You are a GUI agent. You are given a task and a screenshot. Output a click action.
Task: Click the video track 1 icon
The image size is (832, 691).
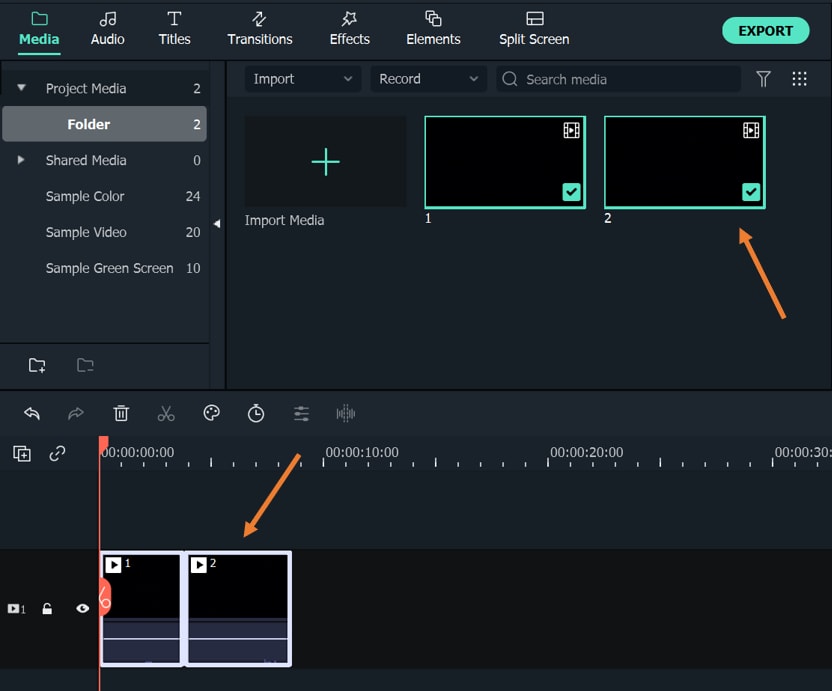16,608
